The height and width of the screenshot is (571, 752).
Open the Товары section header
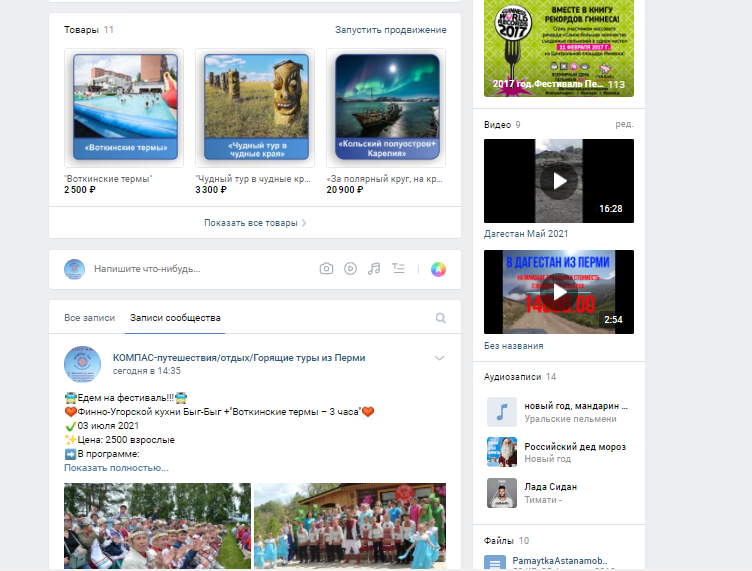82,30
